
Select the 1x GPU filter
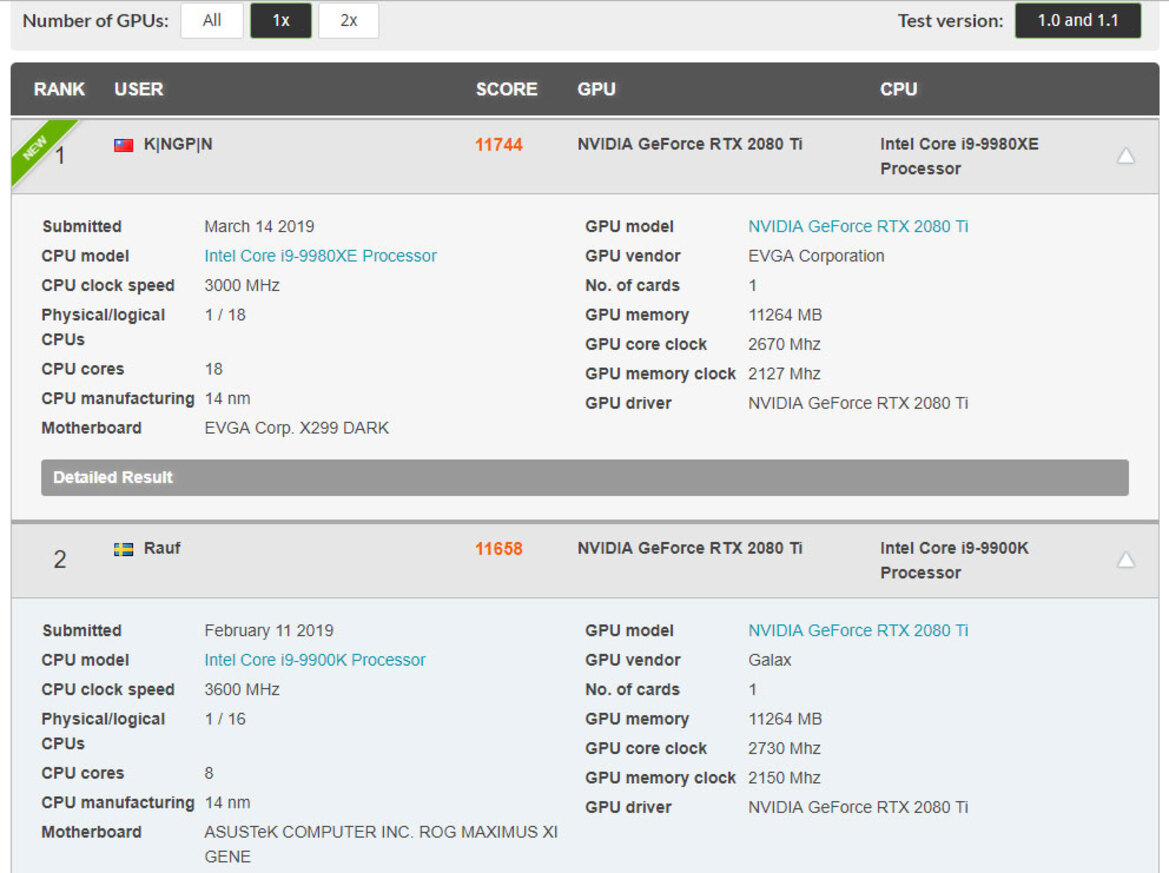[x=281, y=21]
